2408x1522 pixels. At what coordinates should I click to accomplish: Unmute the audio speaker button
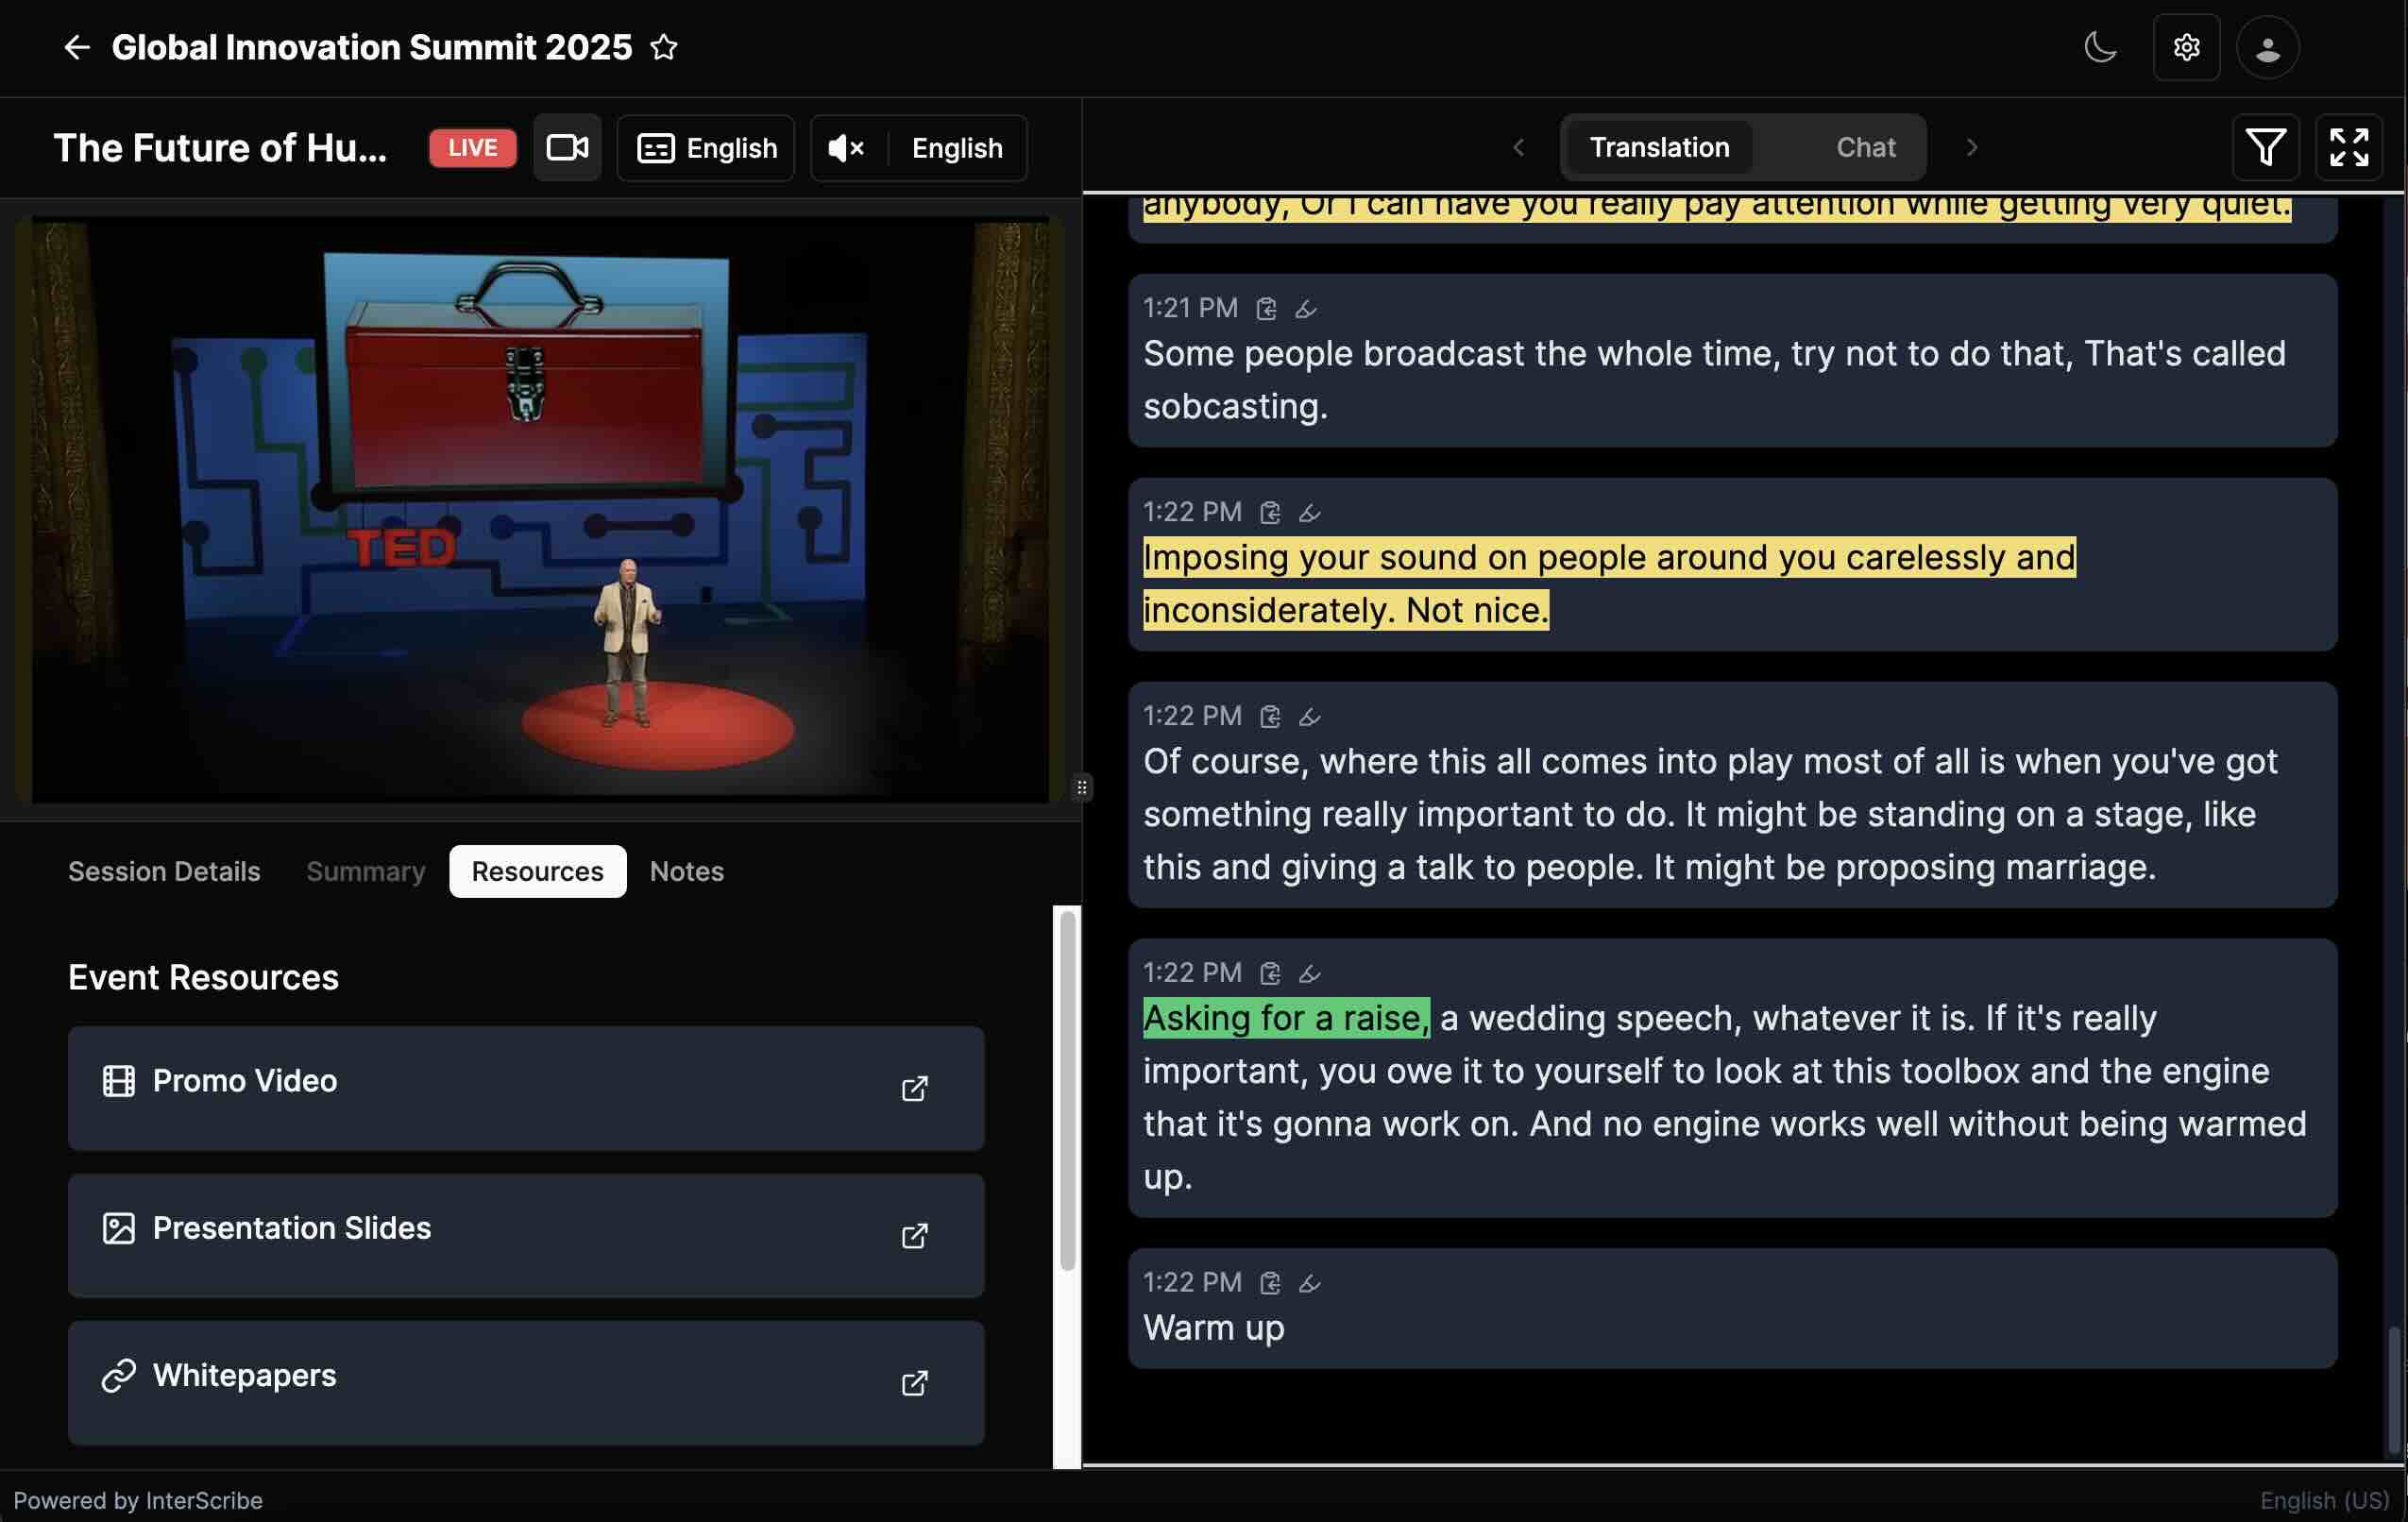point(846,148)
